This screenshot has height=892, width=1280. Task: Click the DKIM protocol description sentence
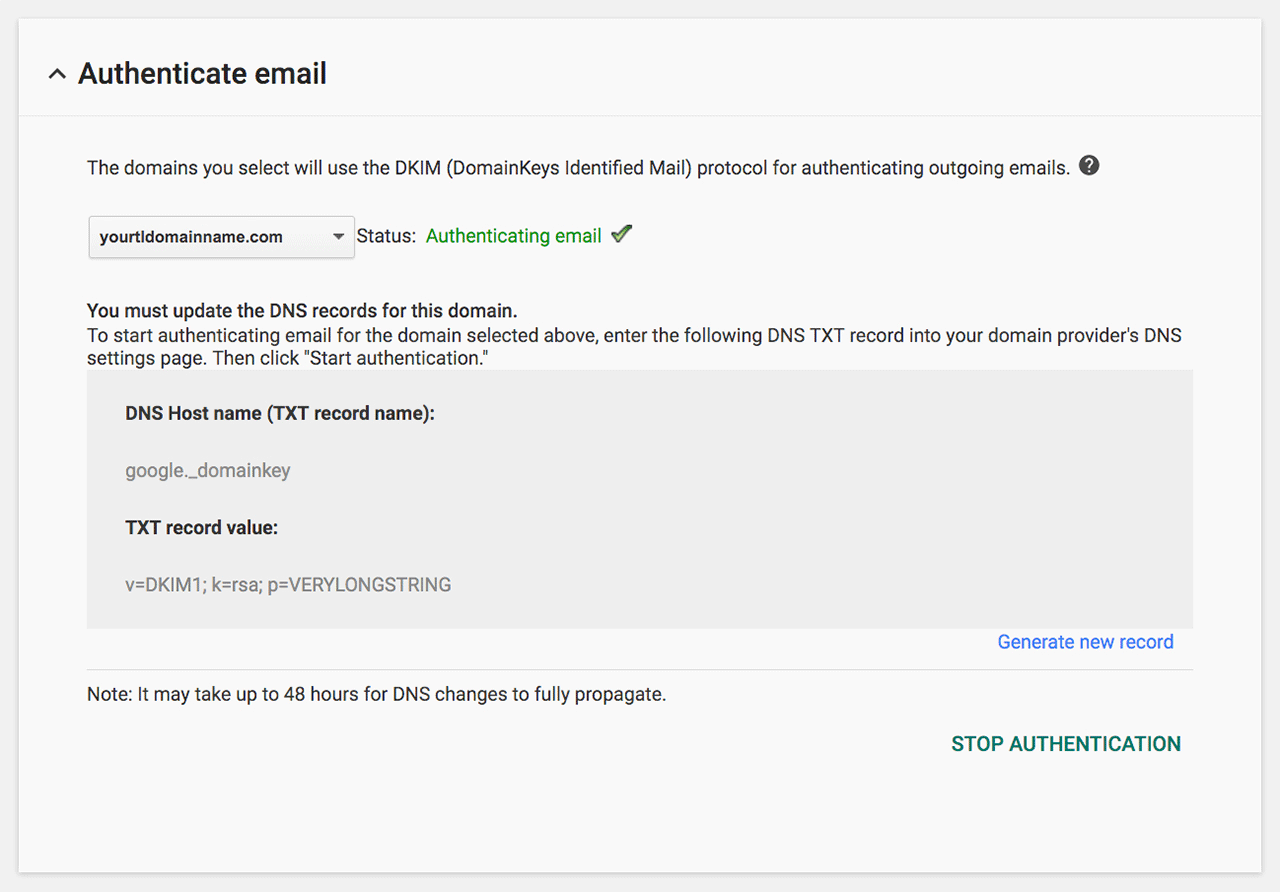pyautogui.click(x=578, y=168)
